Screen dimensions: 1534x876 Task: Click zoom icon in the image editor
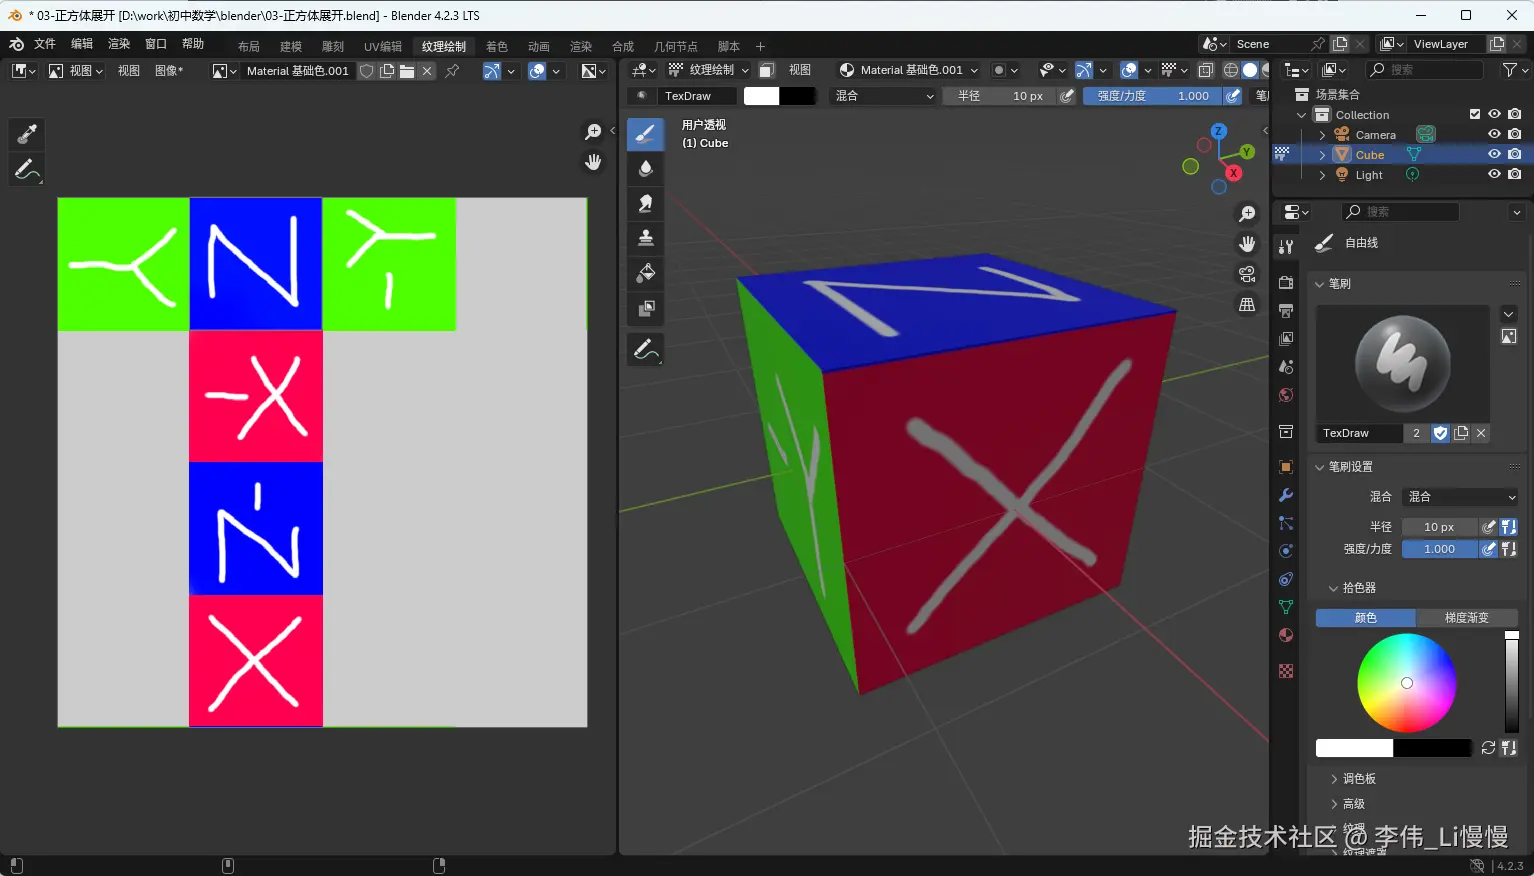[x=593, y=132]
